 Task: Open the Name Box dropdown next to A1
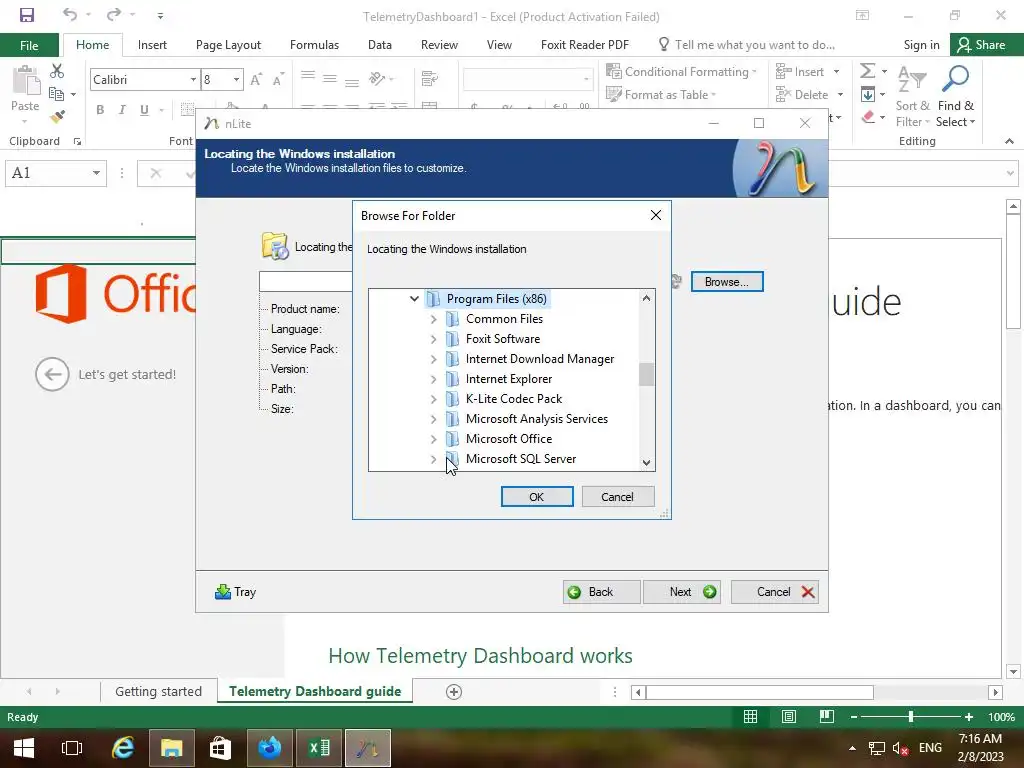tap(96, 173)
